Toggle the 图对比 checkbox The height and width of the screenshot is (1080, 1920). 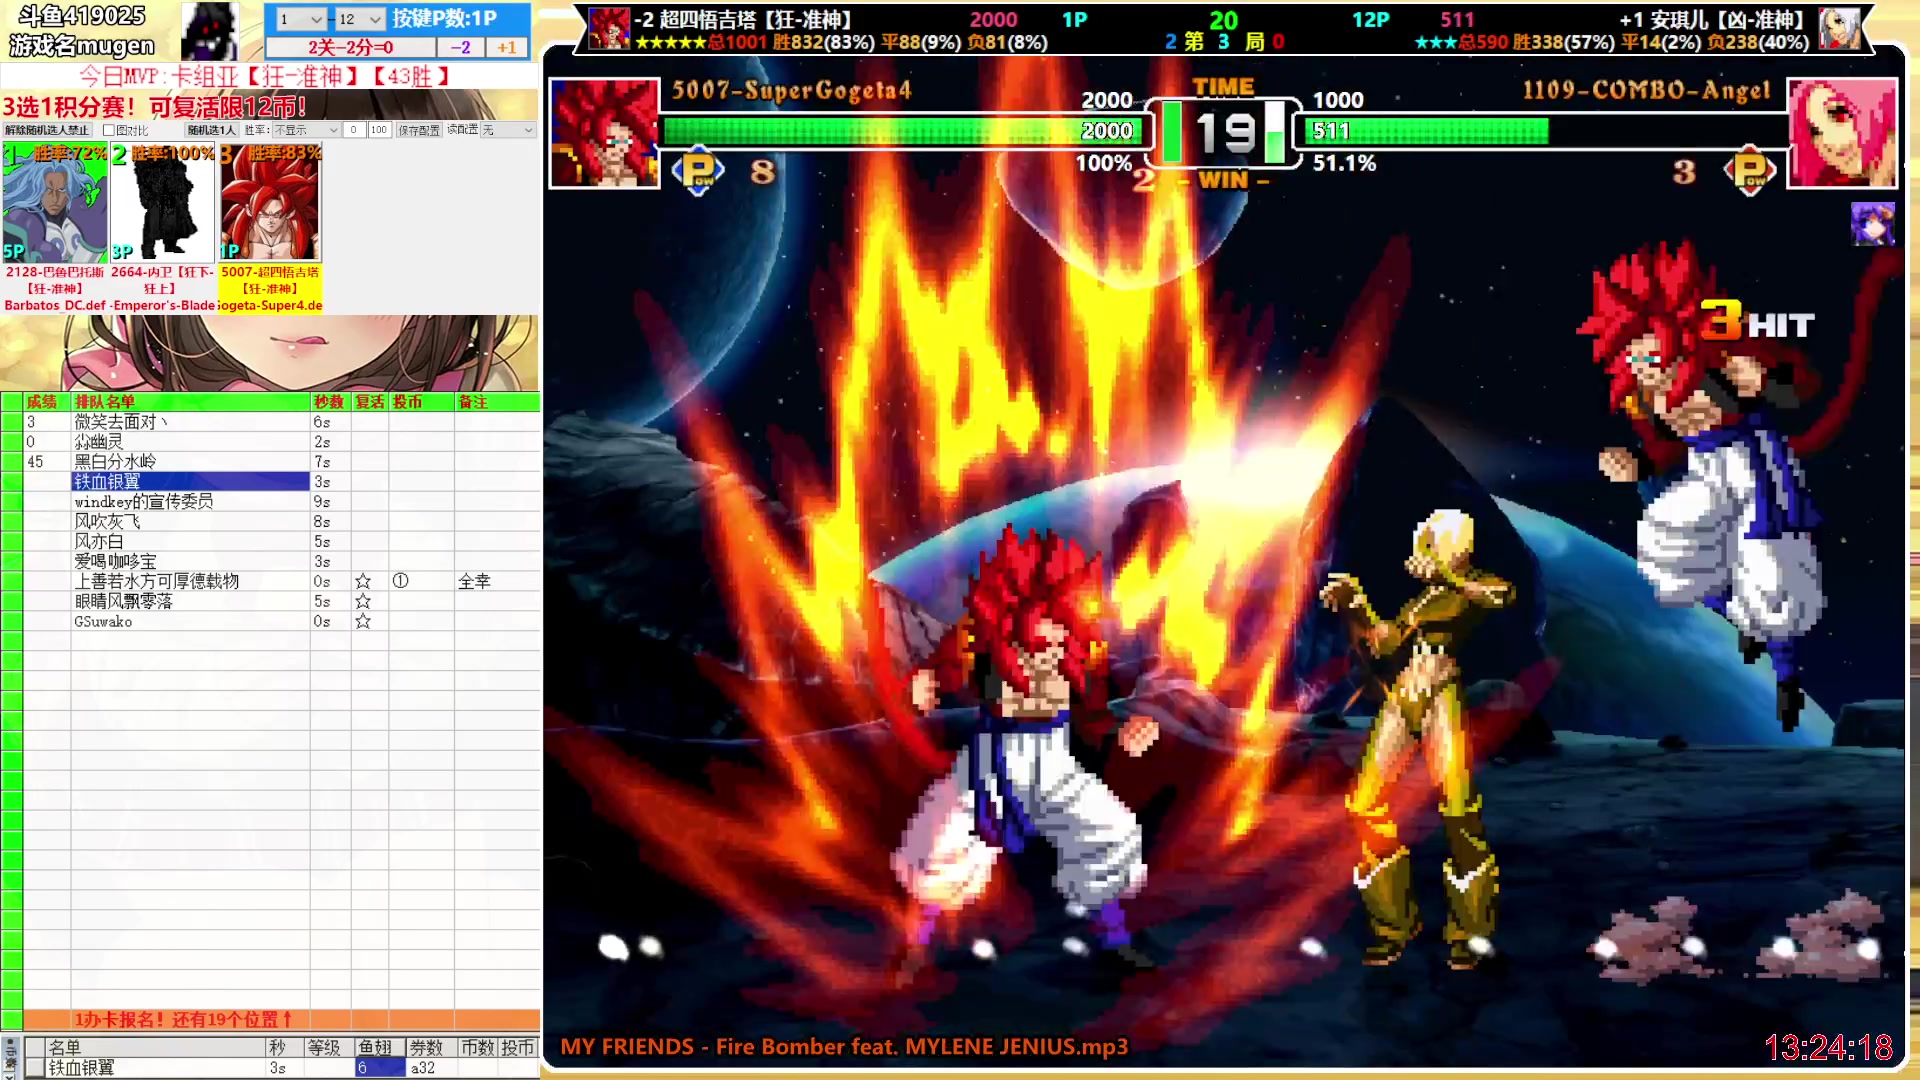[109, 130]
